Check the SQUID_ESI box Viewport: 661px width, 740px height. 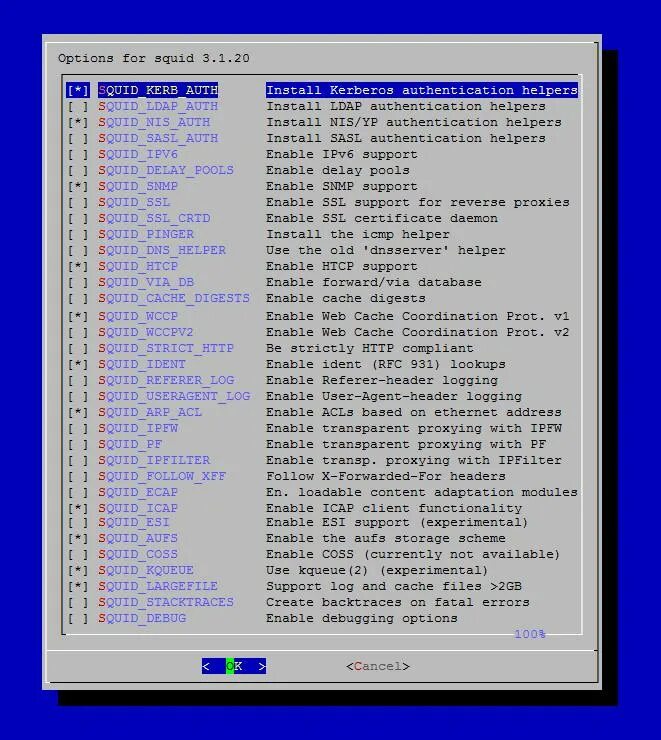click(x=78, y=523)
